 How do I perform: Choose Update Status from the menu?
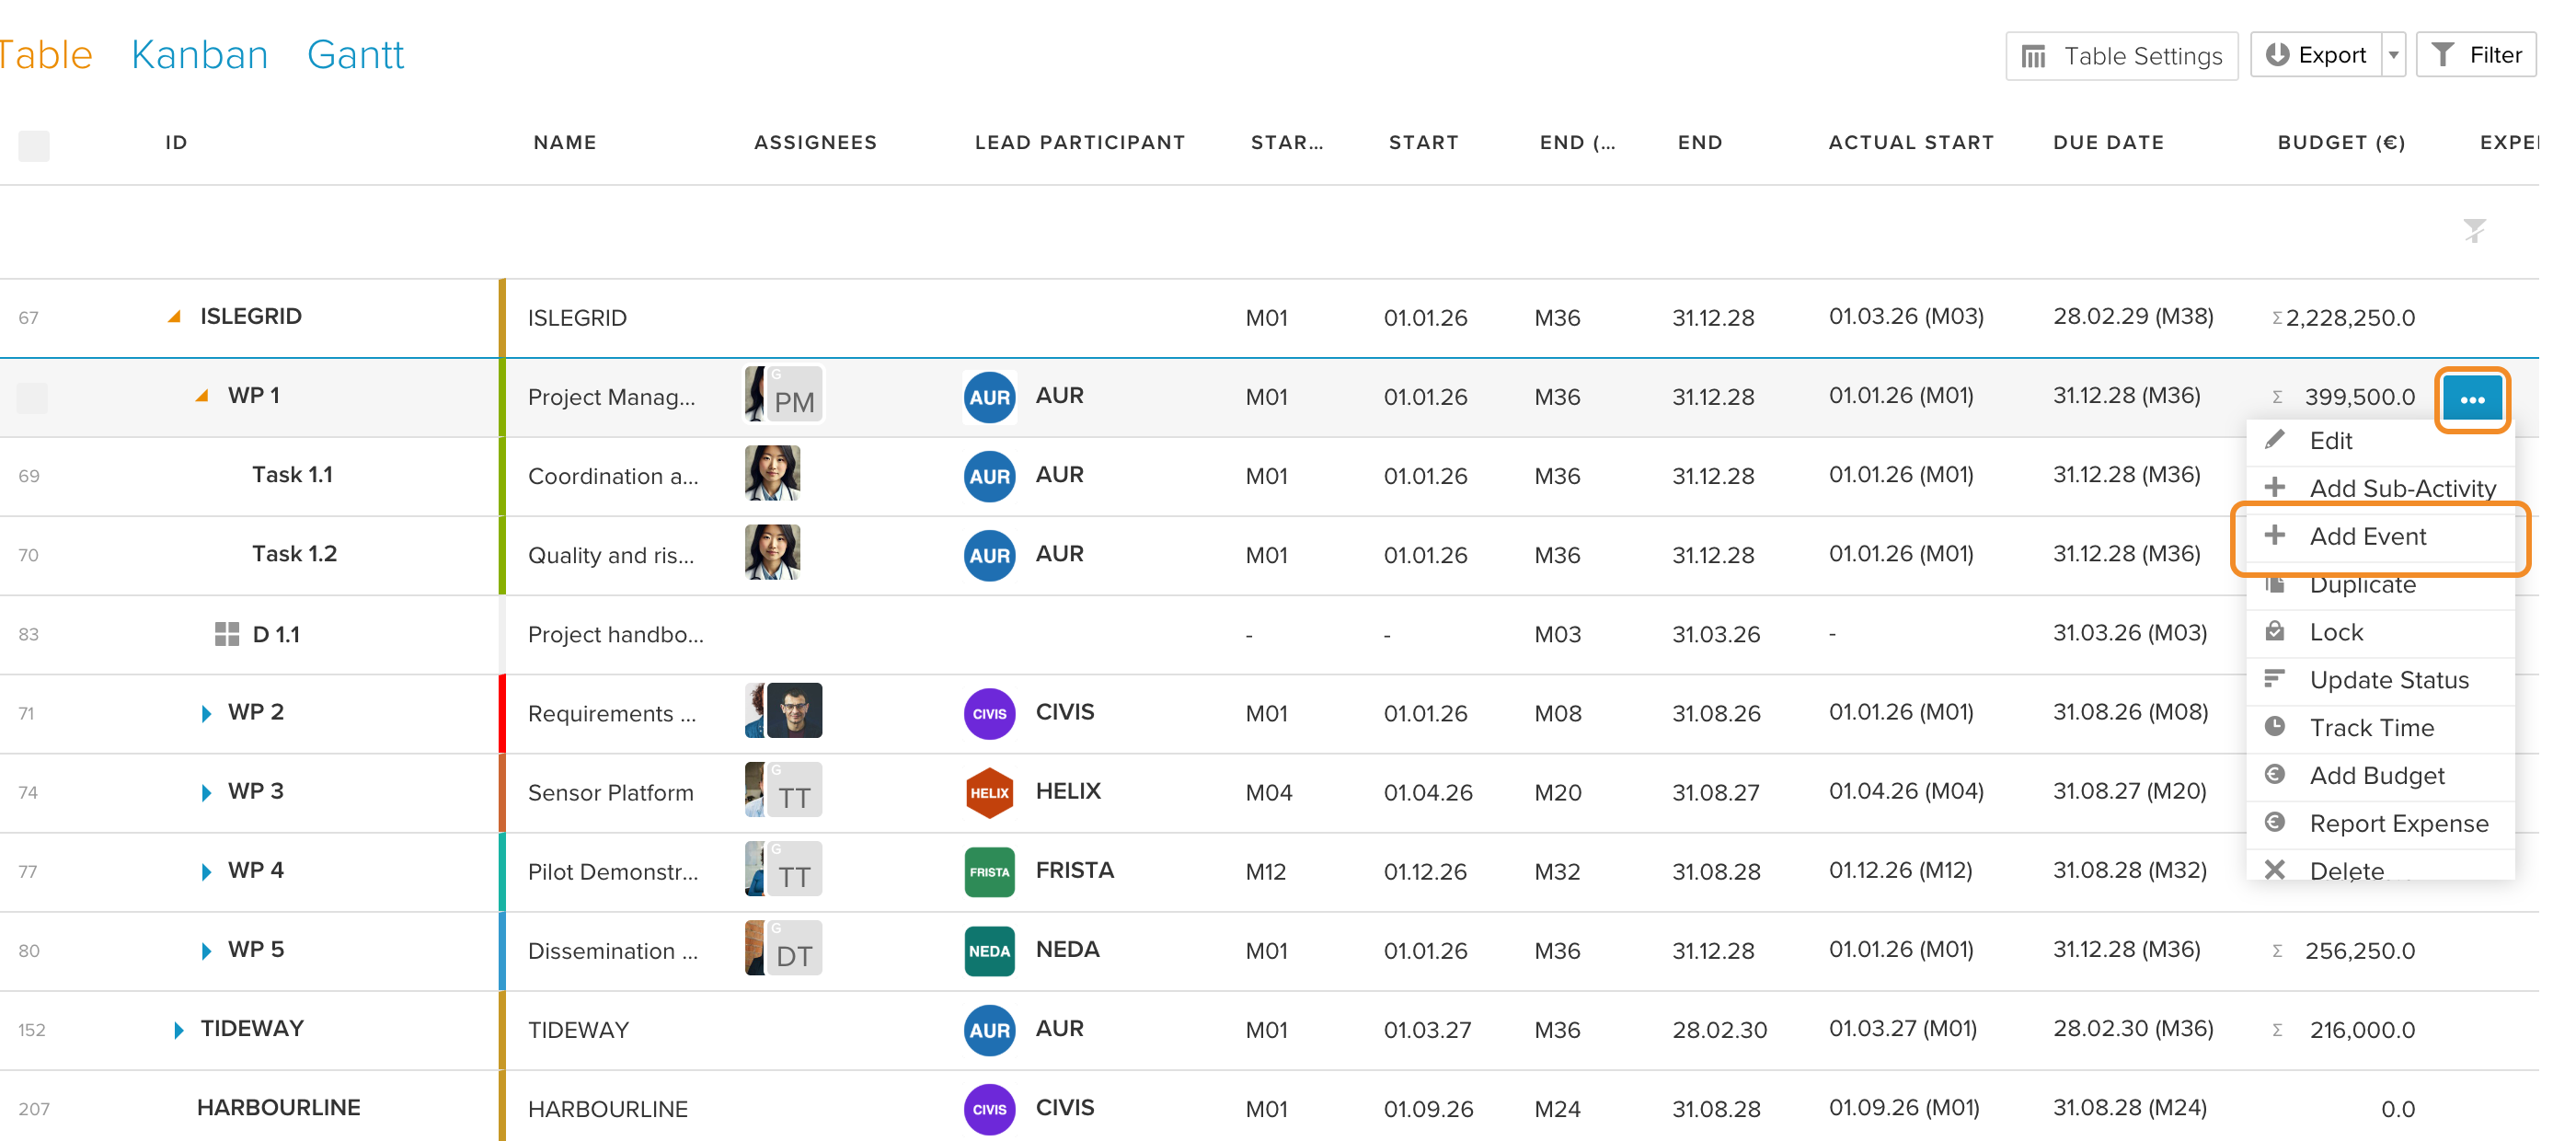point(2380,681)
